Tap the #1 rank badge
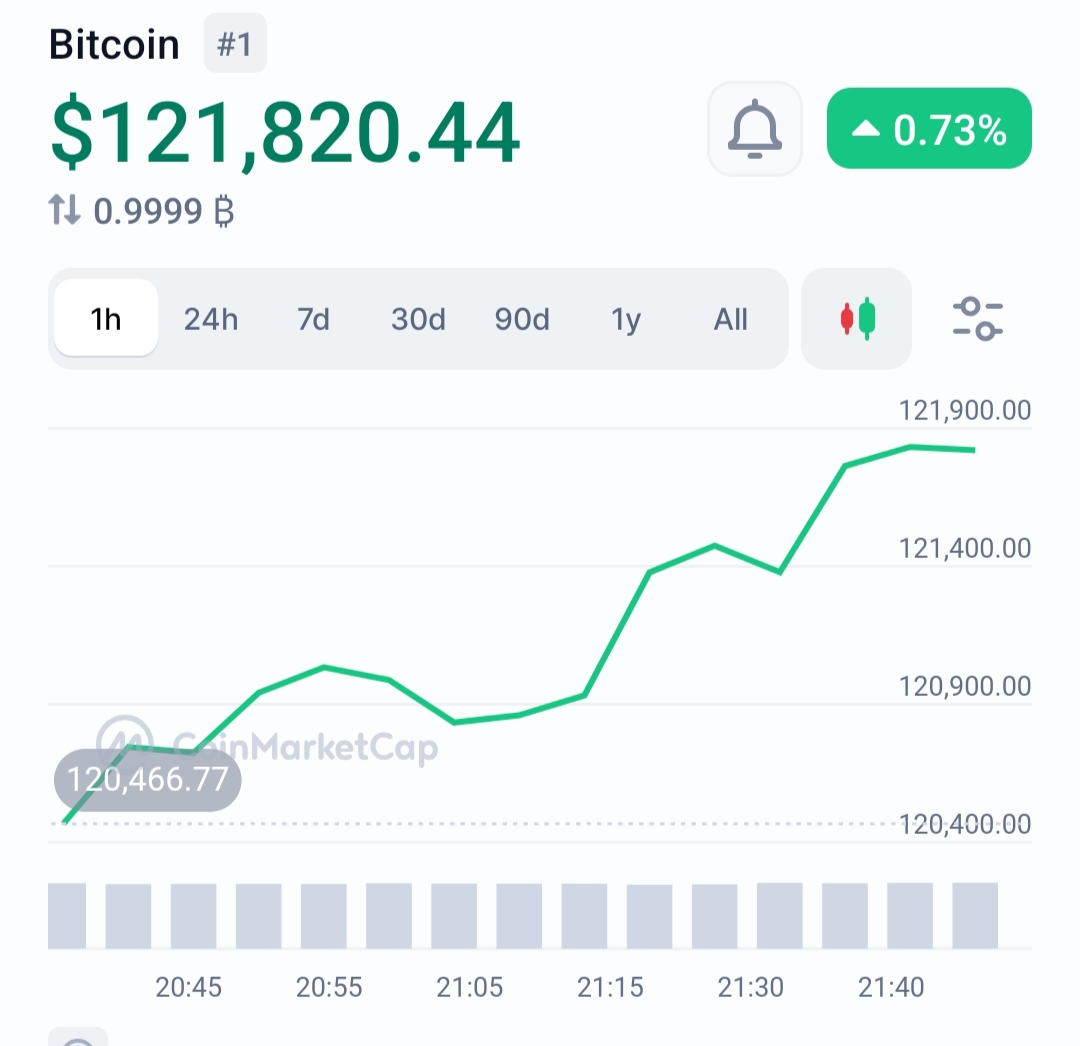Image resolution: width=1080 pixels, height=1046 pixels. point(235,43)
